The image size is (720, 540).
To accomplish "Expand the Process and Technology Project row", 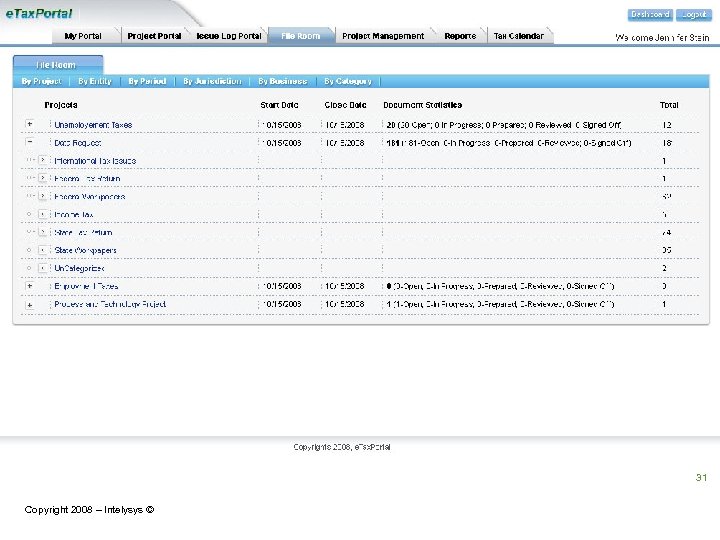I will (x=30, y=304).
